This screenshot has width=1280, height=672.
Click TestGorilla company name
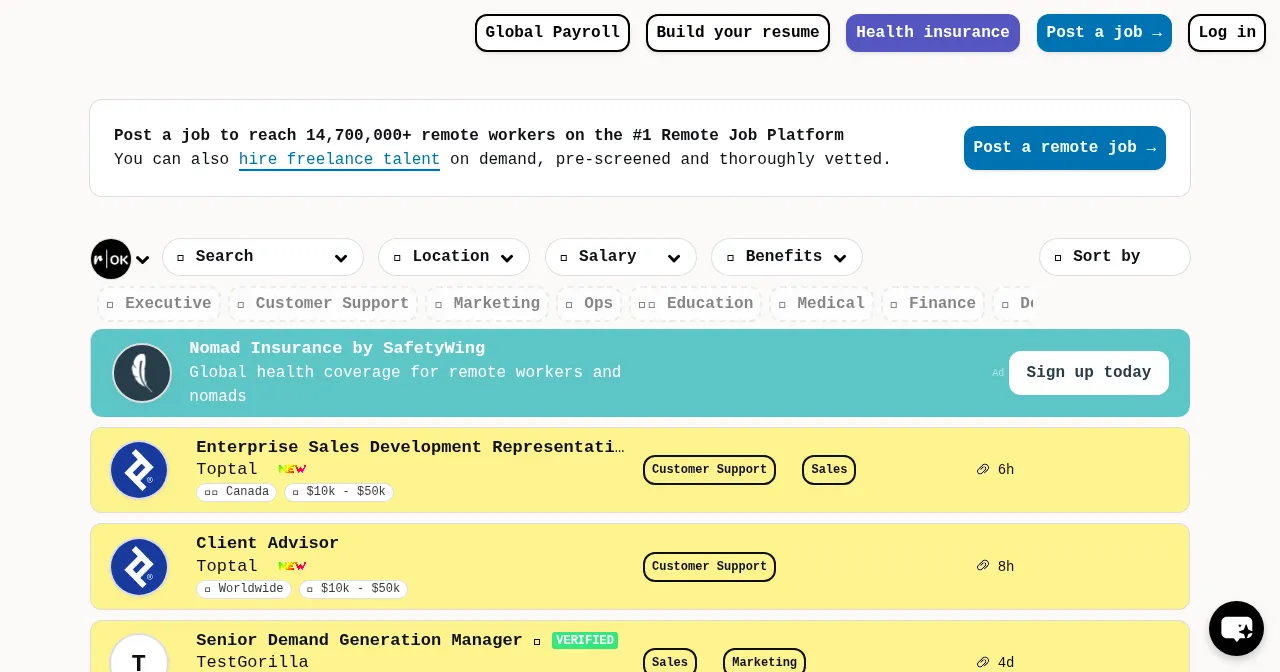pyautogui.click(x=252, y=662)
